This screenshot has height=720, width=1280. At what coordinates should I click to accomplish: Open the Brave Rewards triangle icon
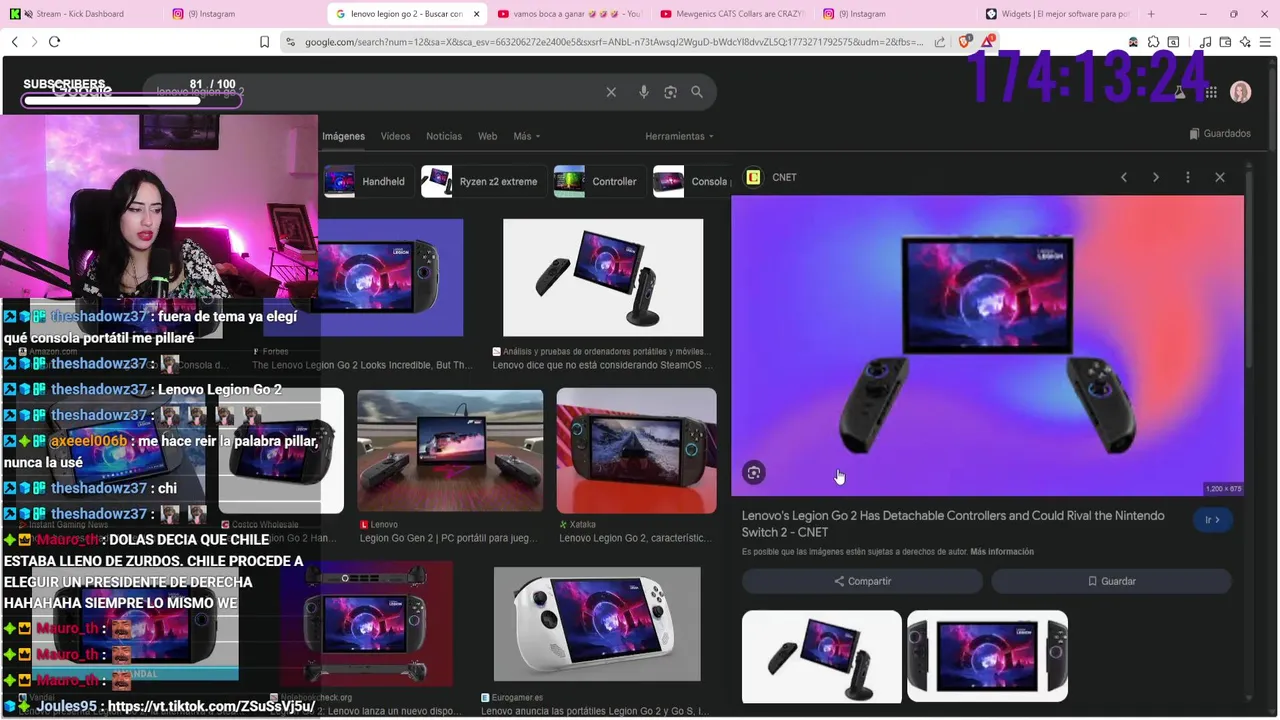coord(988,41)
